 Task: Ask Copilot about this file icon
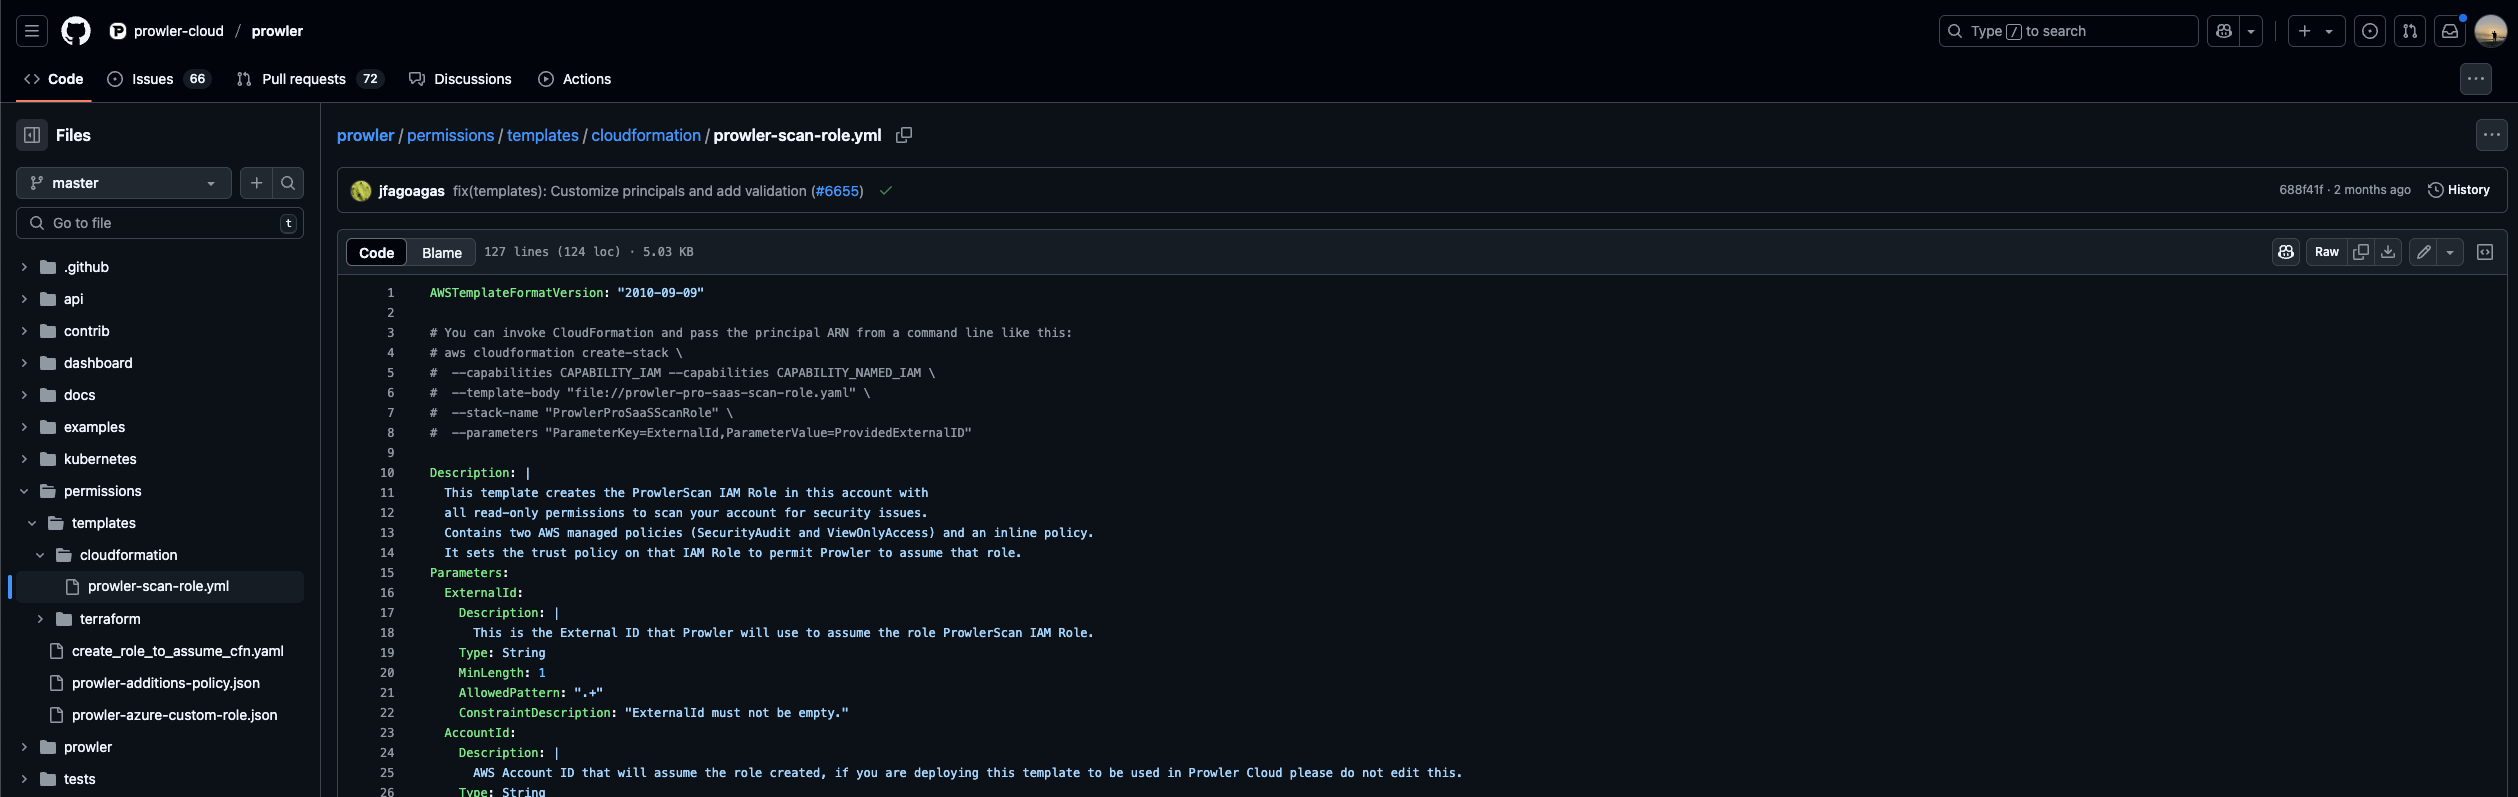coord(2286,252)
